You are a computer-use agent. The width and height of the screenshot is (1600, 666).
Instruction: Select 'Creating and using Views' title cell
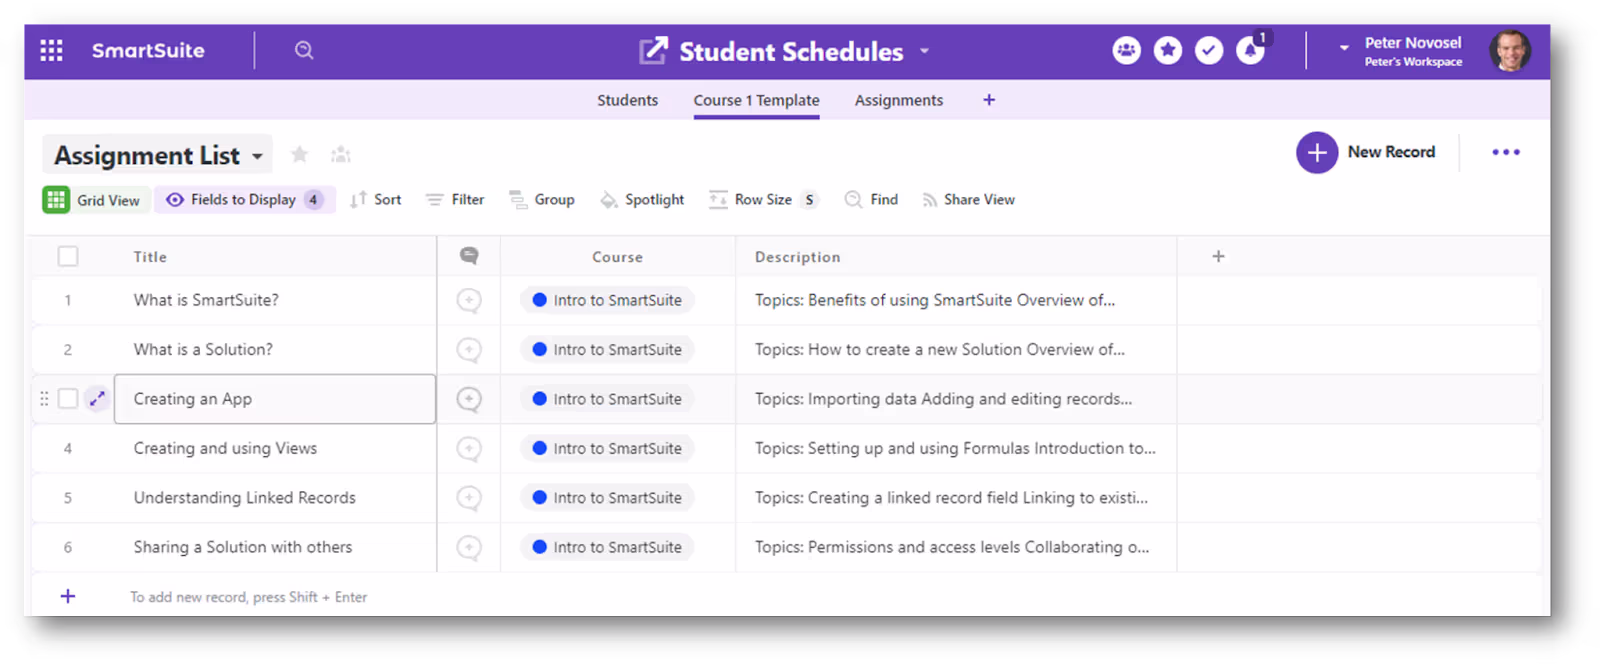click(275, 449)
